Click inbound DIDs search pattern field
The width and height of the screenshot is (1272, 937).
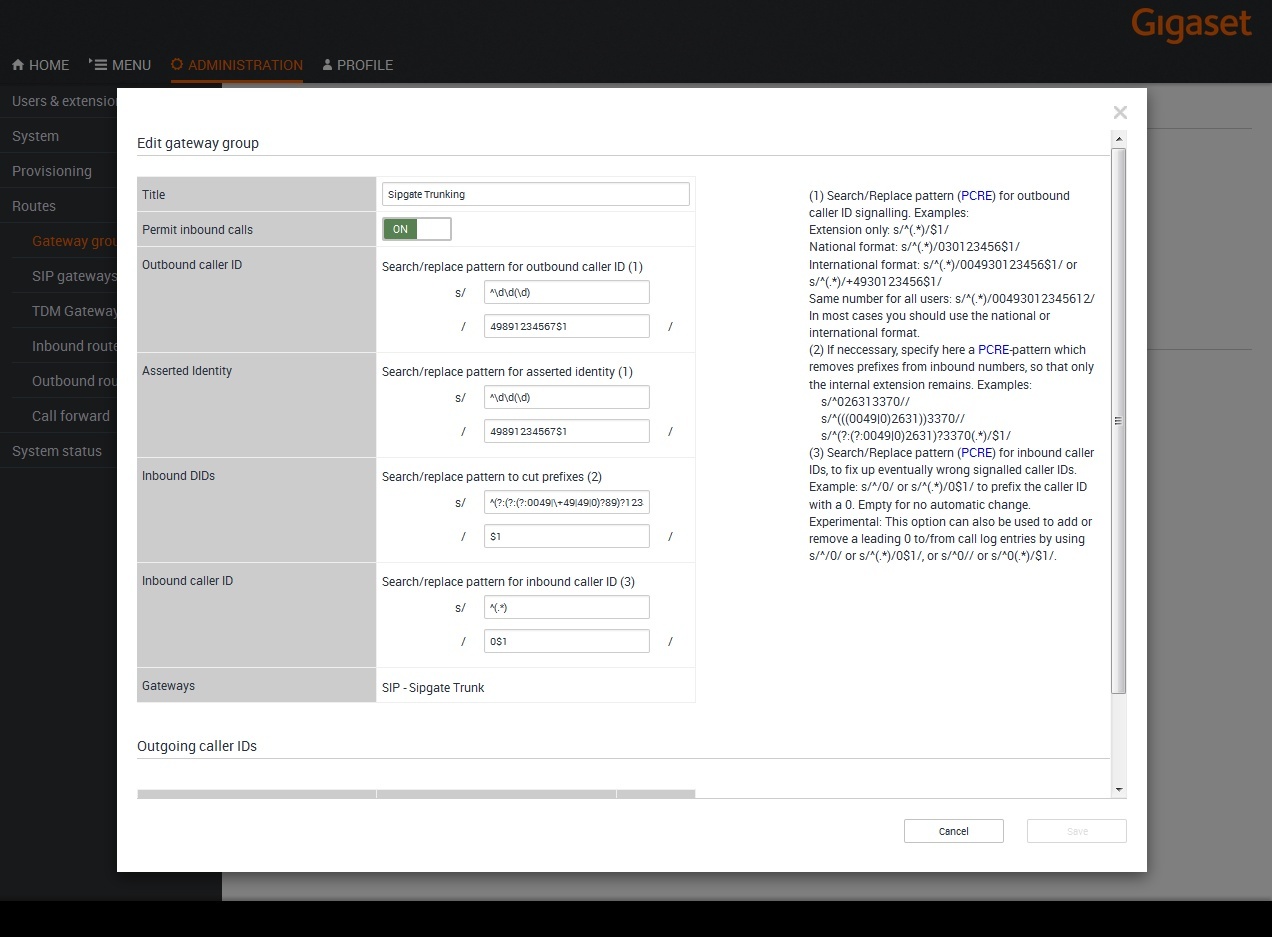click(x=567, y=502)
